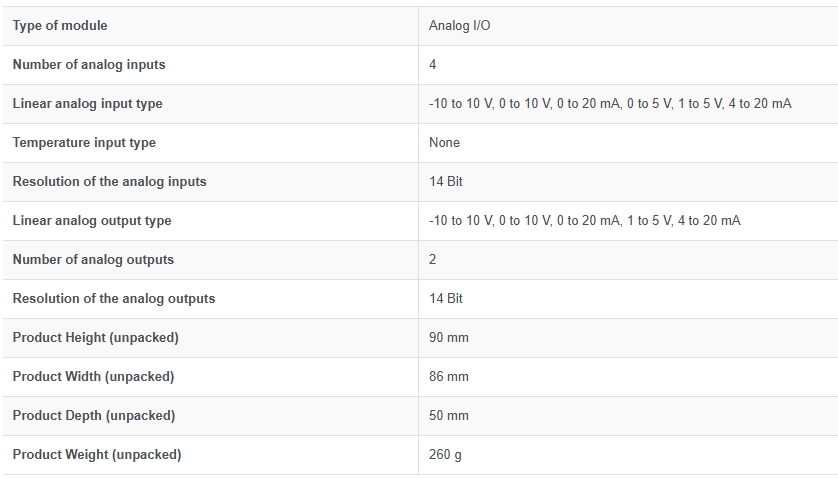Click the "Type of module" label

pos(60,26)
